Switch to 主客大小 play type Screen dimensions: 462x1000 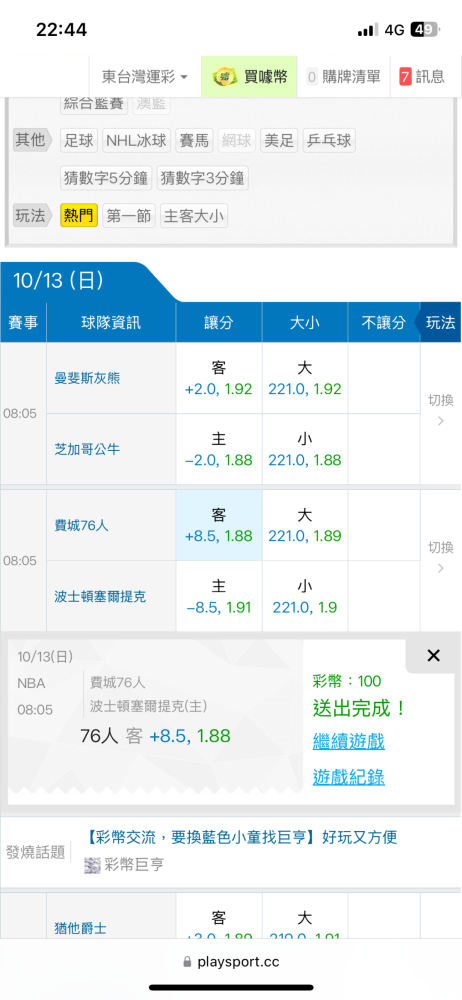pyautogui.click(x=193, y=216)
